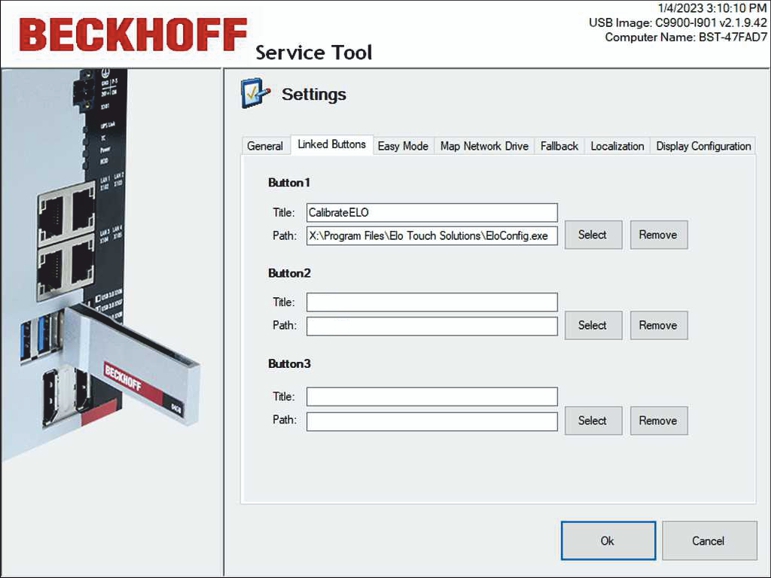
Task: Go to Map Network Drive tab
Action: coord(484,146)
